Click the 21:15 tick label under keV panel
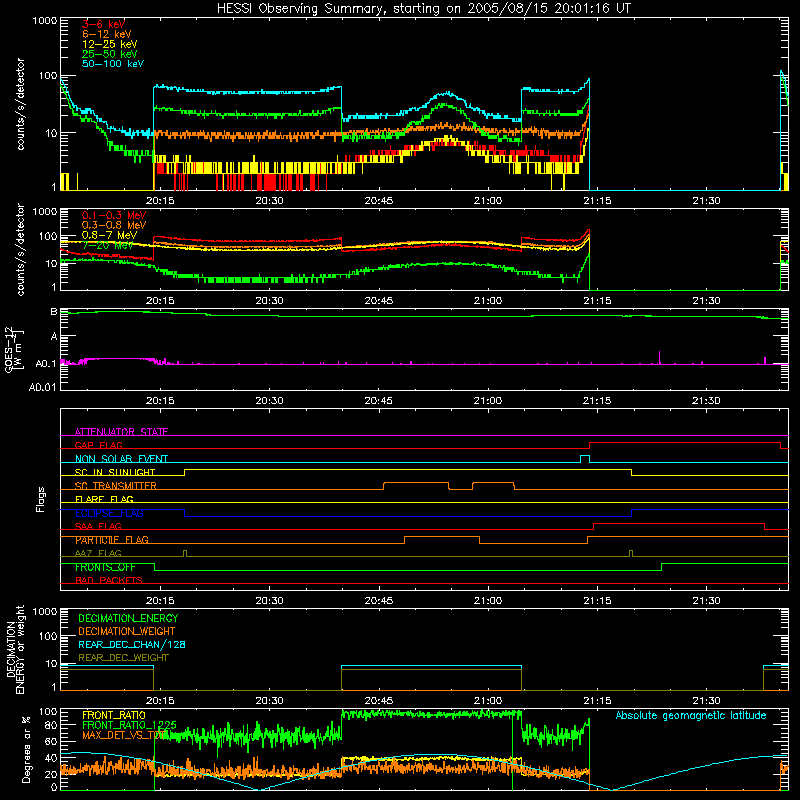This screenshot has width=800, height=800. [597, 201]
